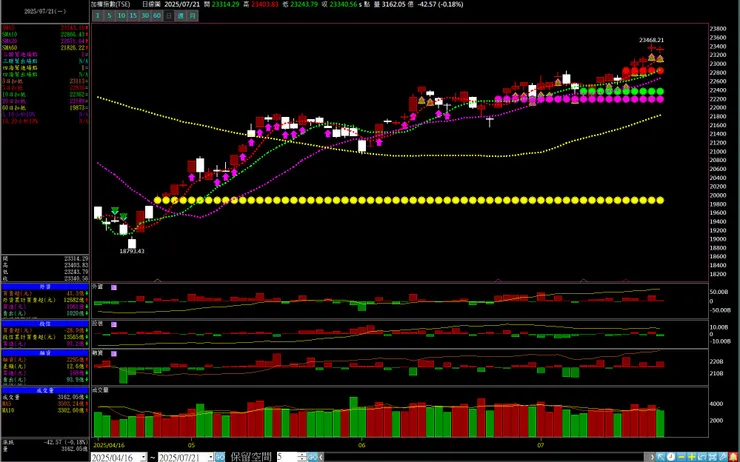Click the SMA20 legend row

point(45,41)
